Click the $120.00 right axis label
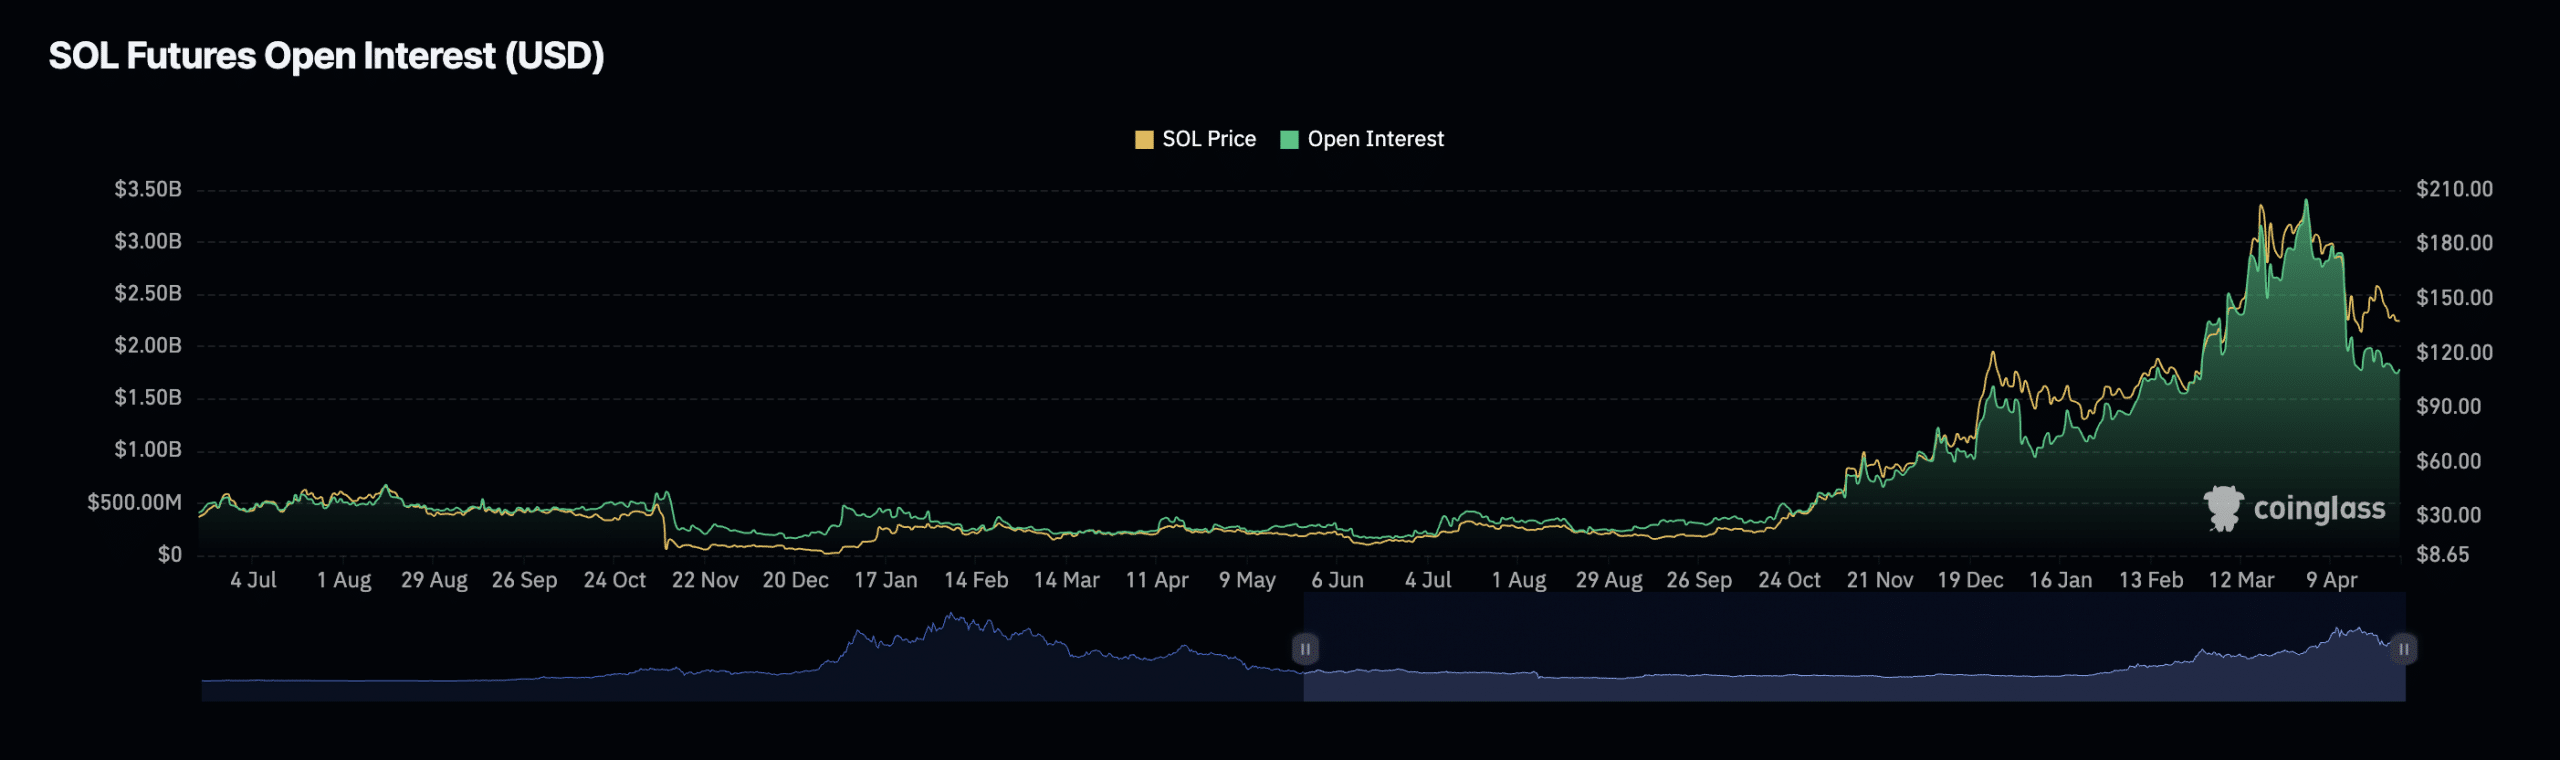The height and width of the screenshot is (760, 2560). tap(2454, 352)
